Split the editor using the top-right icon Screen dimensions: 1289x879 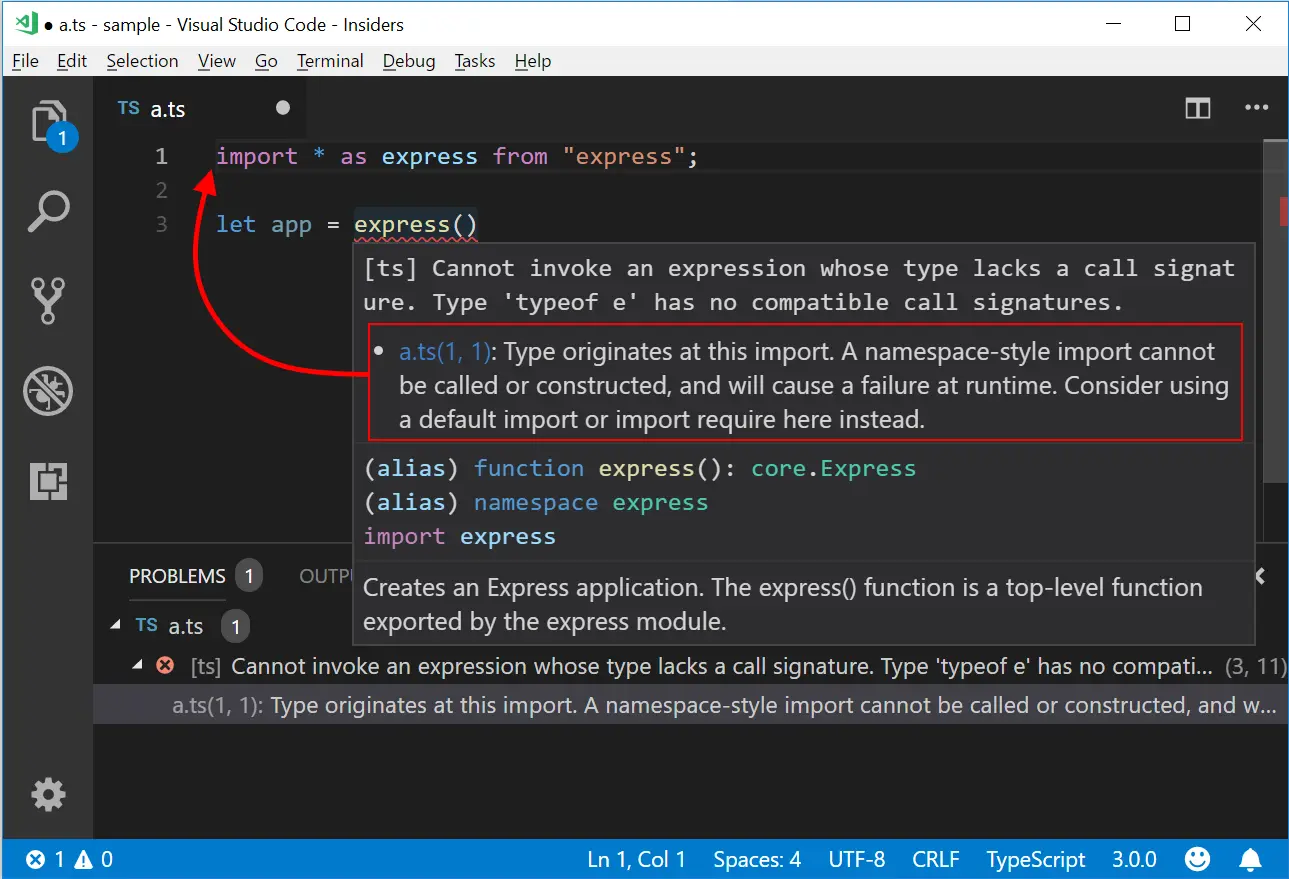pyautogui.click(x=1197, y=107)
